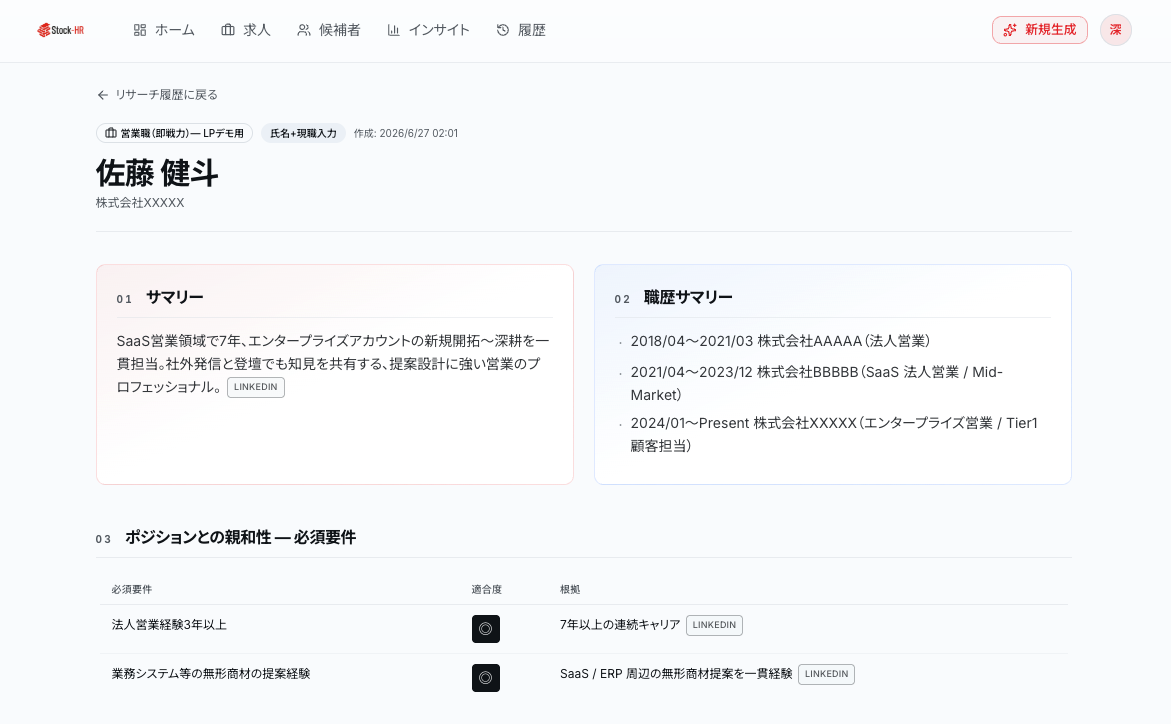Click the 必須要件 column header
1171x724 pixels.
tap(131, 590)
